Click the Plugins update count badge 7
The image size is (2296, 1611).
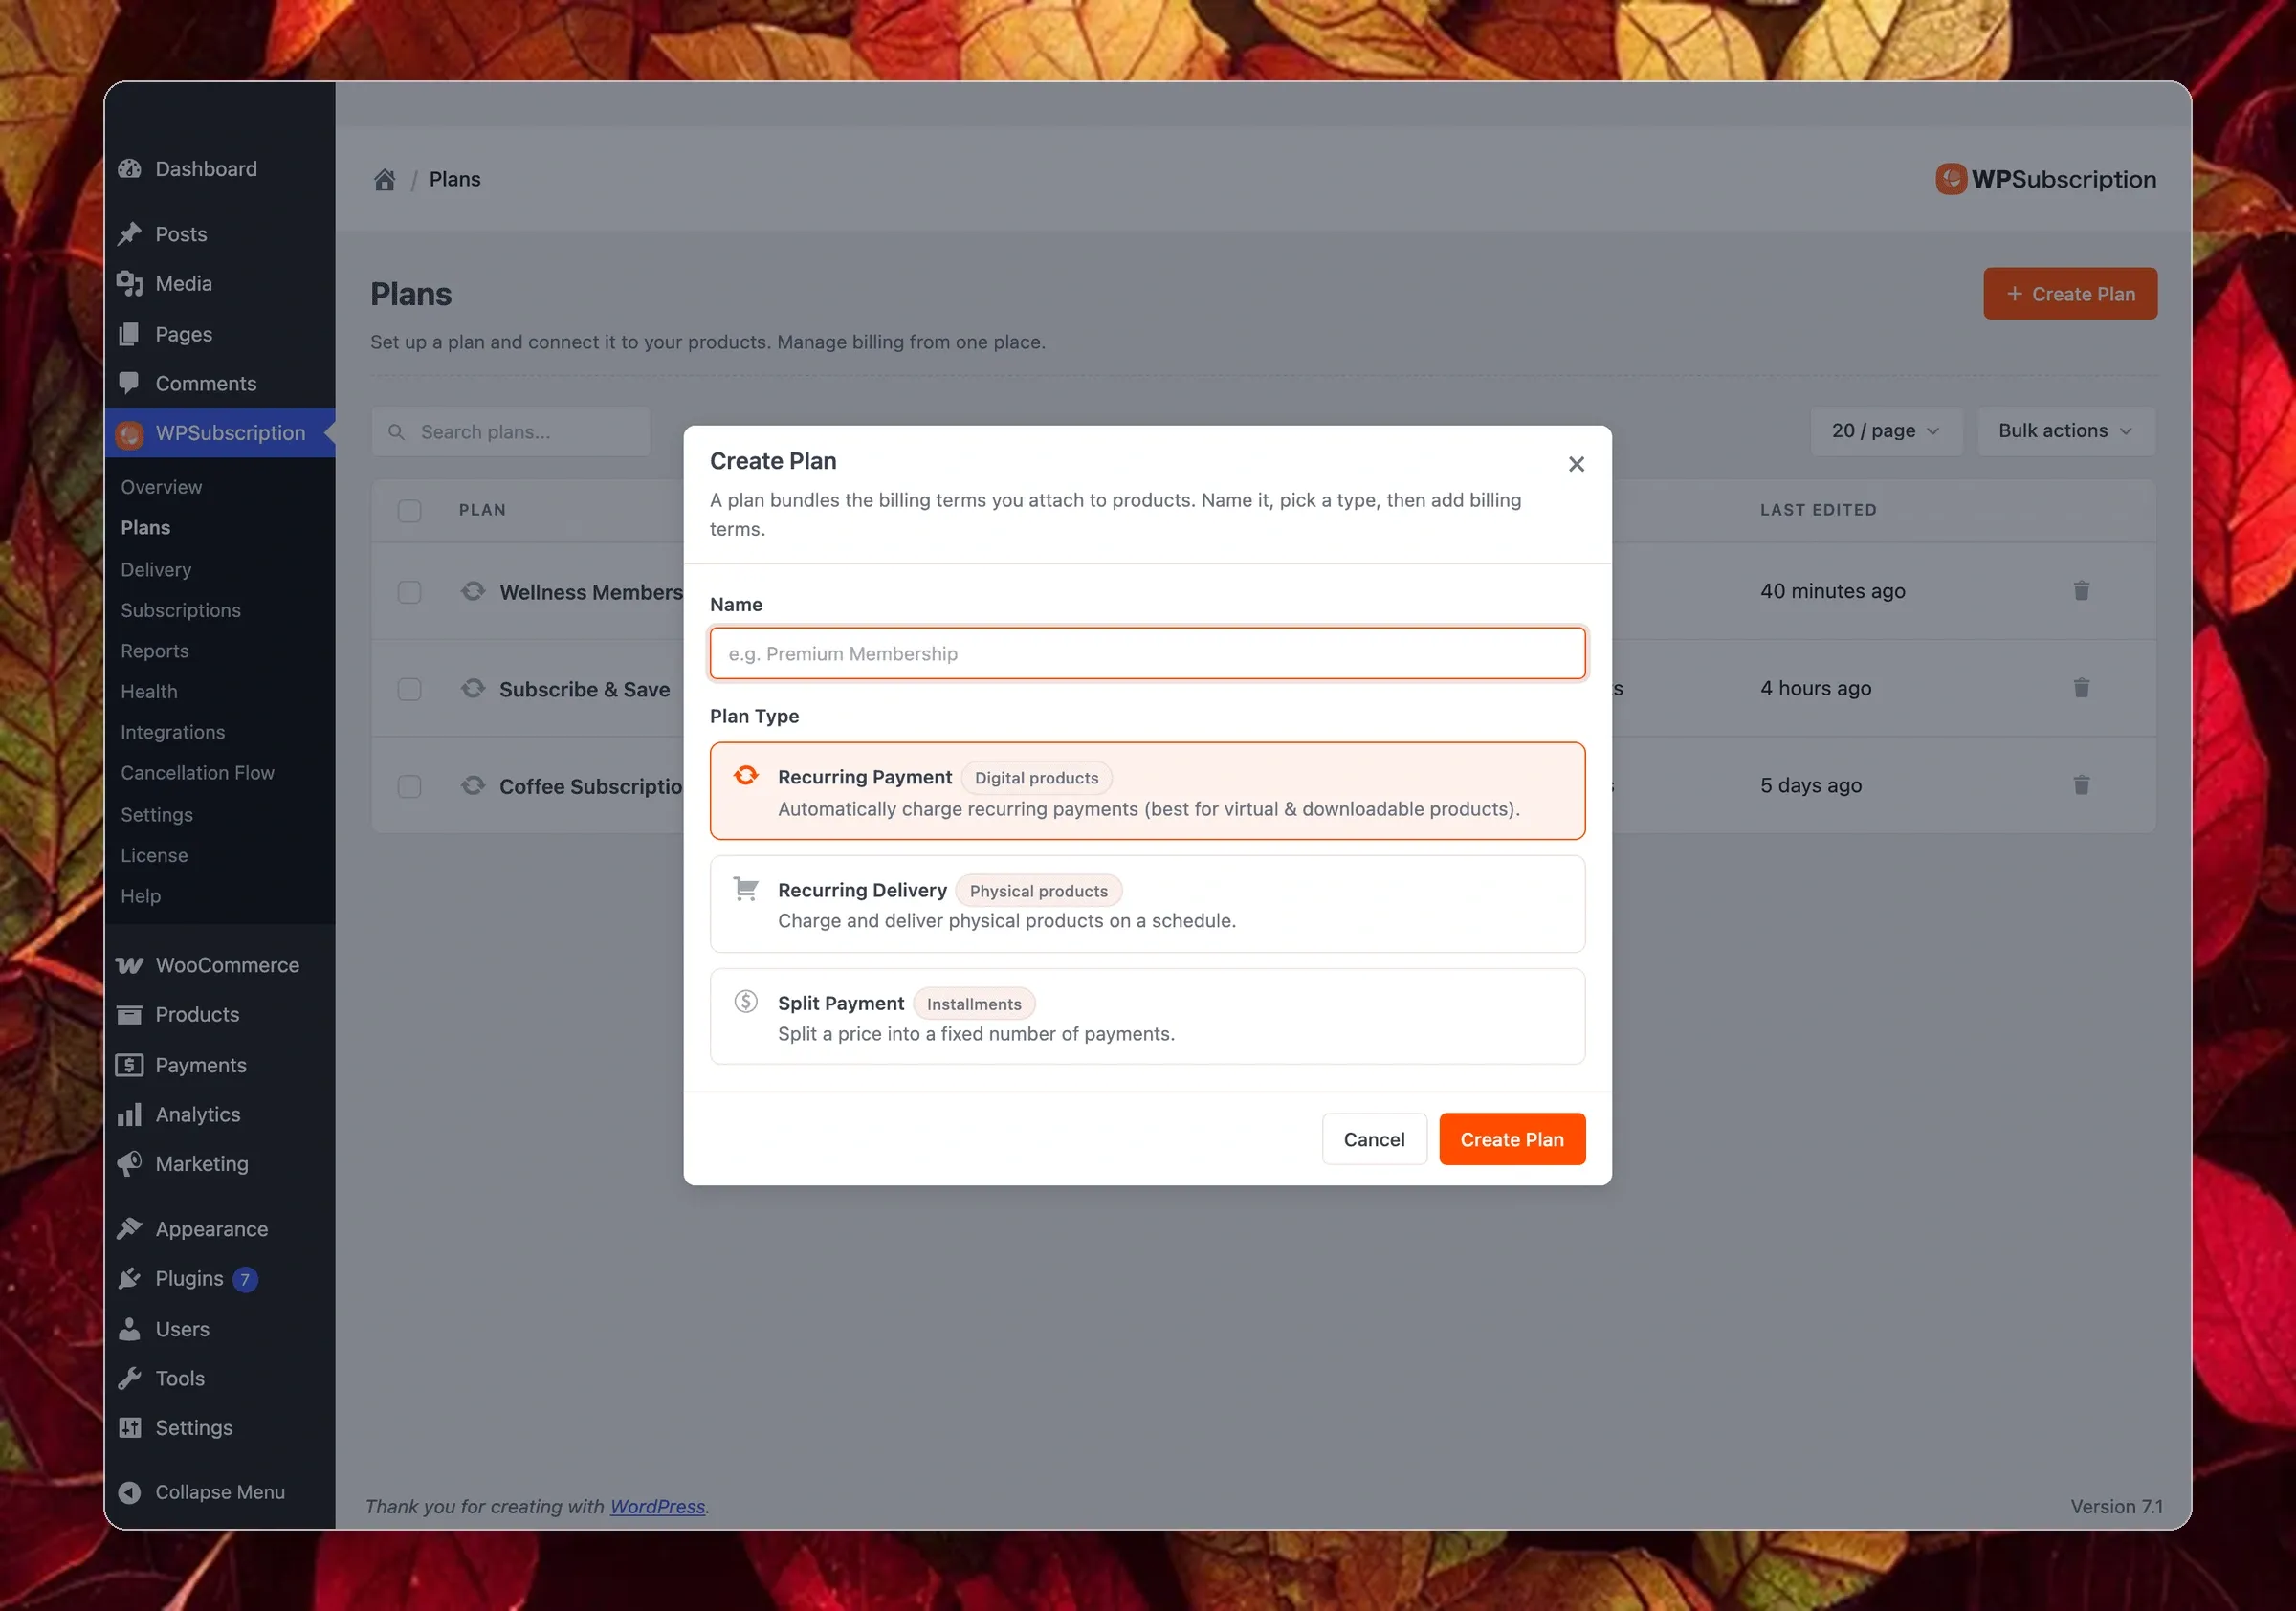tap(245, 1279)
